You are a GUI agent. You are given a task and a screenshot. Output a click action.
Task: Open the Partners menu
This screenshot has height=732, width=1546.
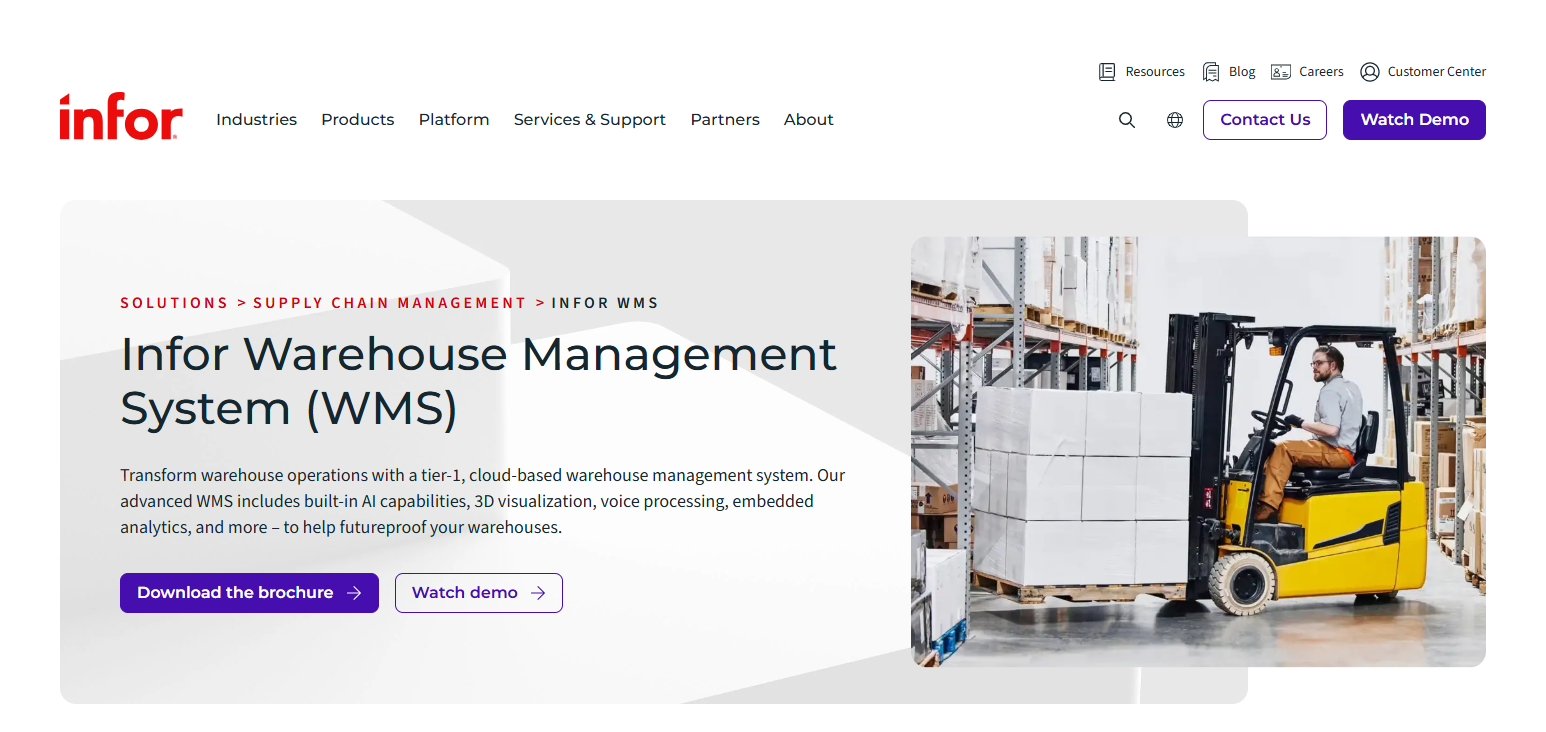(725, 120)
